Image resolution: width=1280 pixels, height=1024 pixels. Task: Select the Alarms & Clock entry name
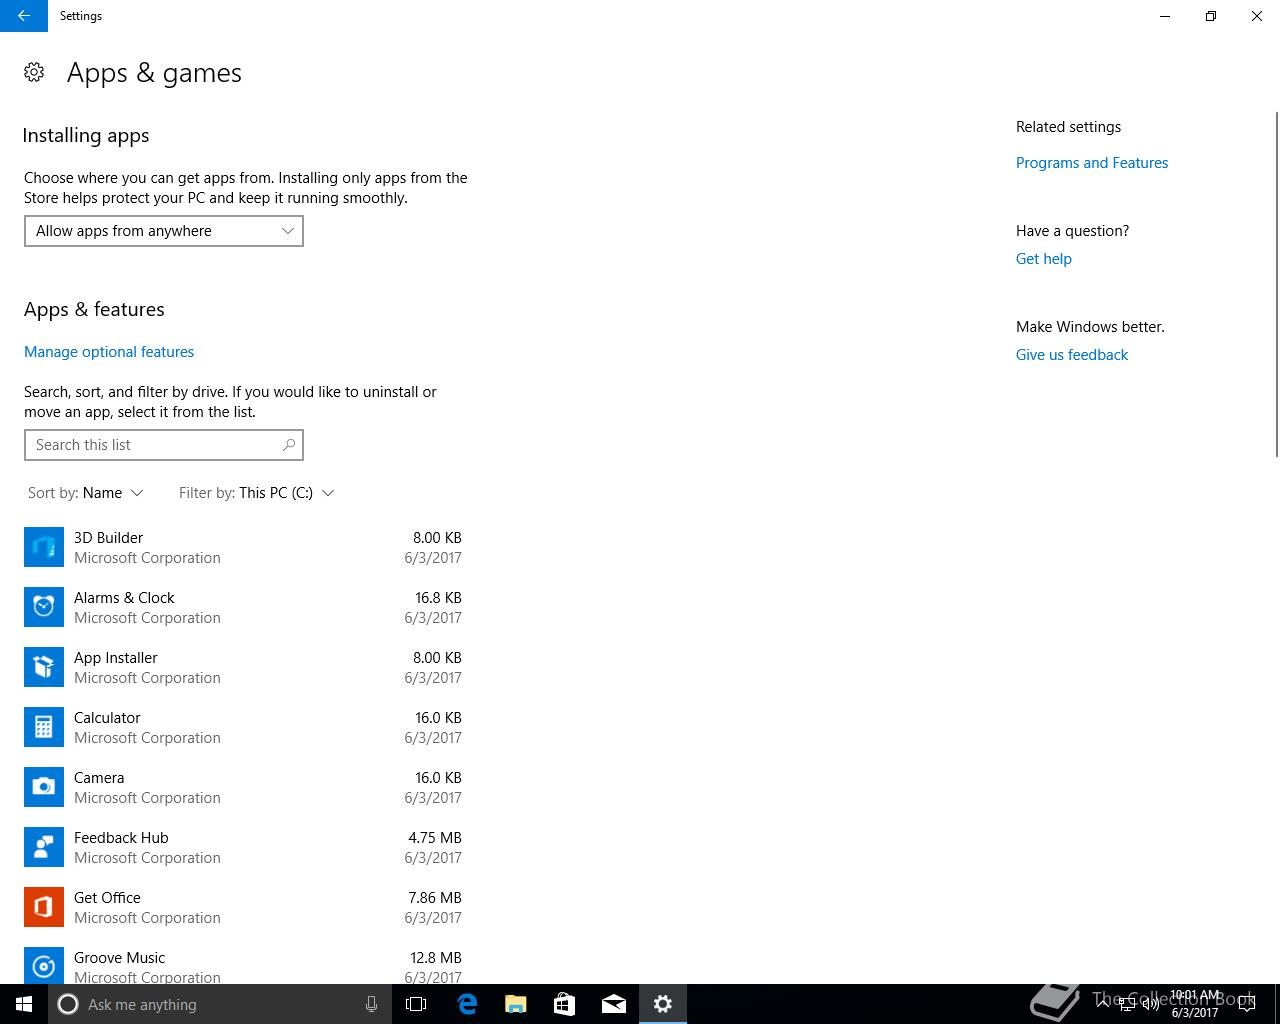pos(124,598)
